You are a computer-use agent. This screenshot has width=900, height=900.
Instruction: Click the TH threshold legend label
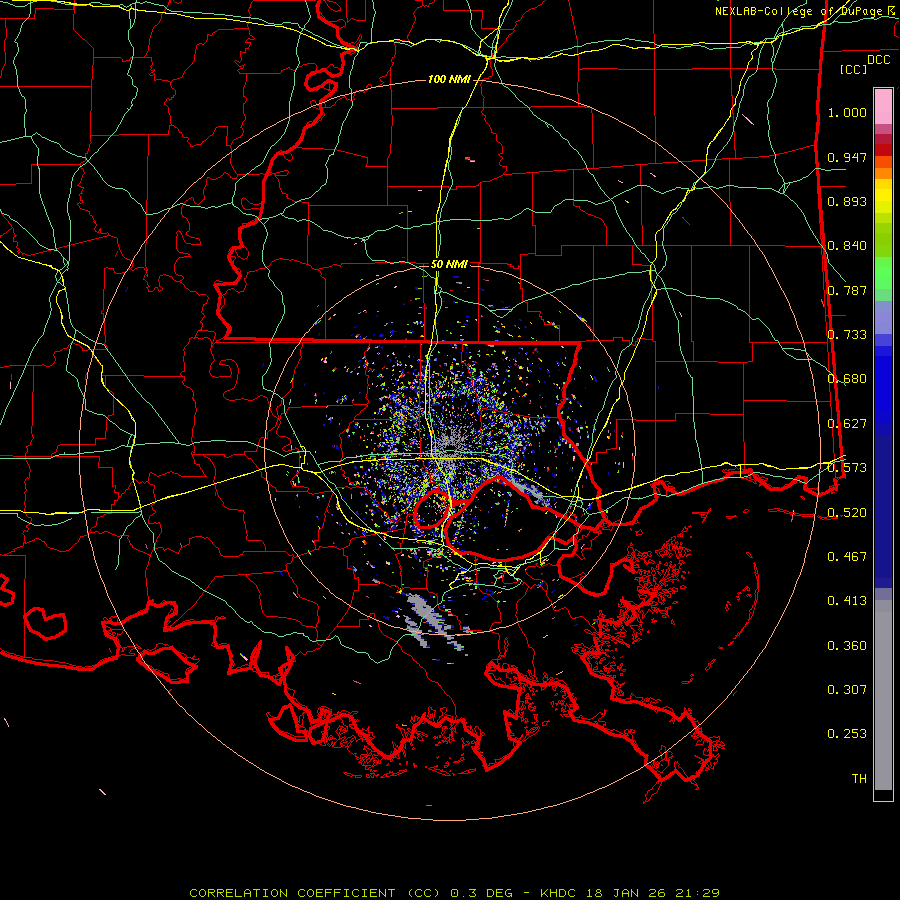point(859,779)
